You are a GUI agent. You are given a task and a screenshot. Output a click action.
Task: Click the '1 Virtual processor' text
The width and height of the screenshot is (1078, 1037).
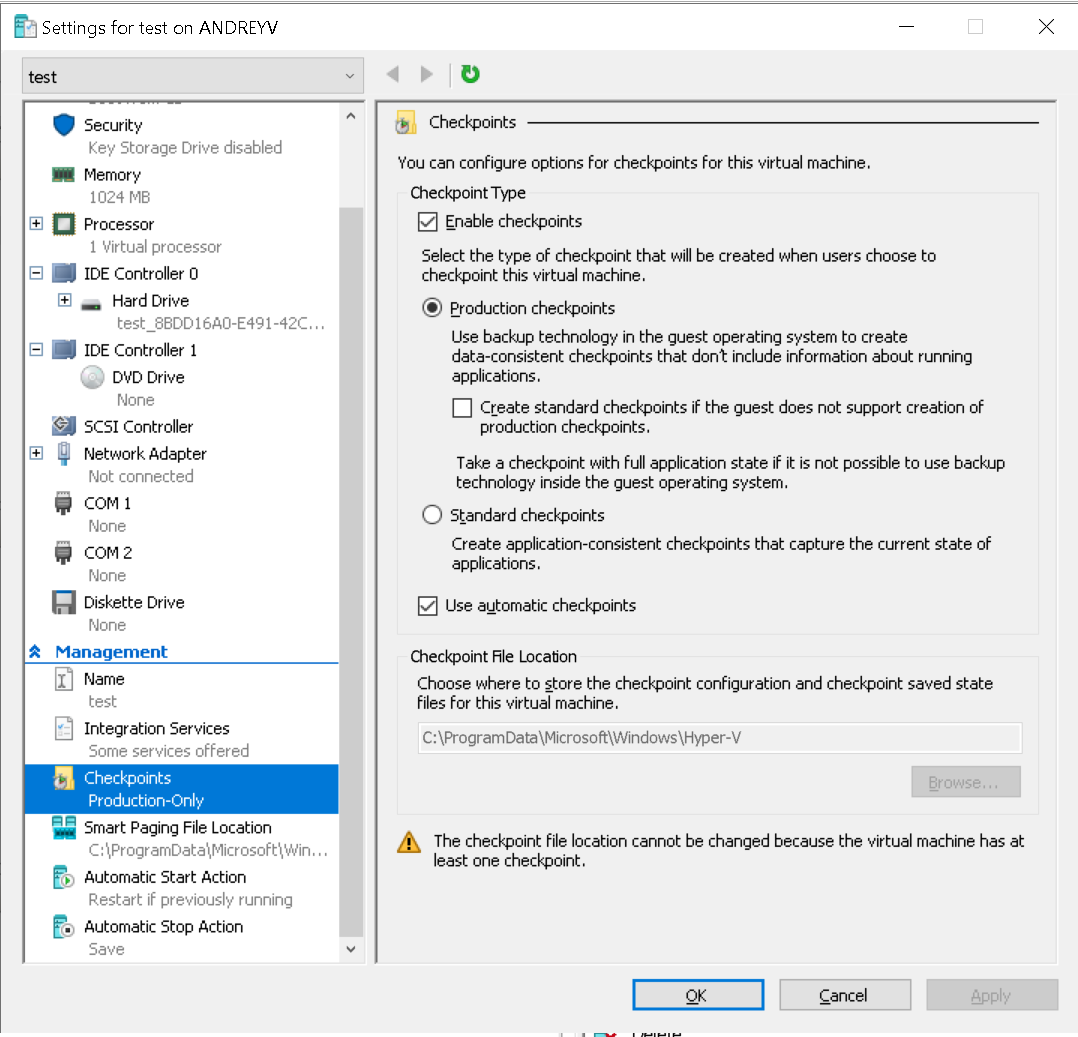point(155,247)
